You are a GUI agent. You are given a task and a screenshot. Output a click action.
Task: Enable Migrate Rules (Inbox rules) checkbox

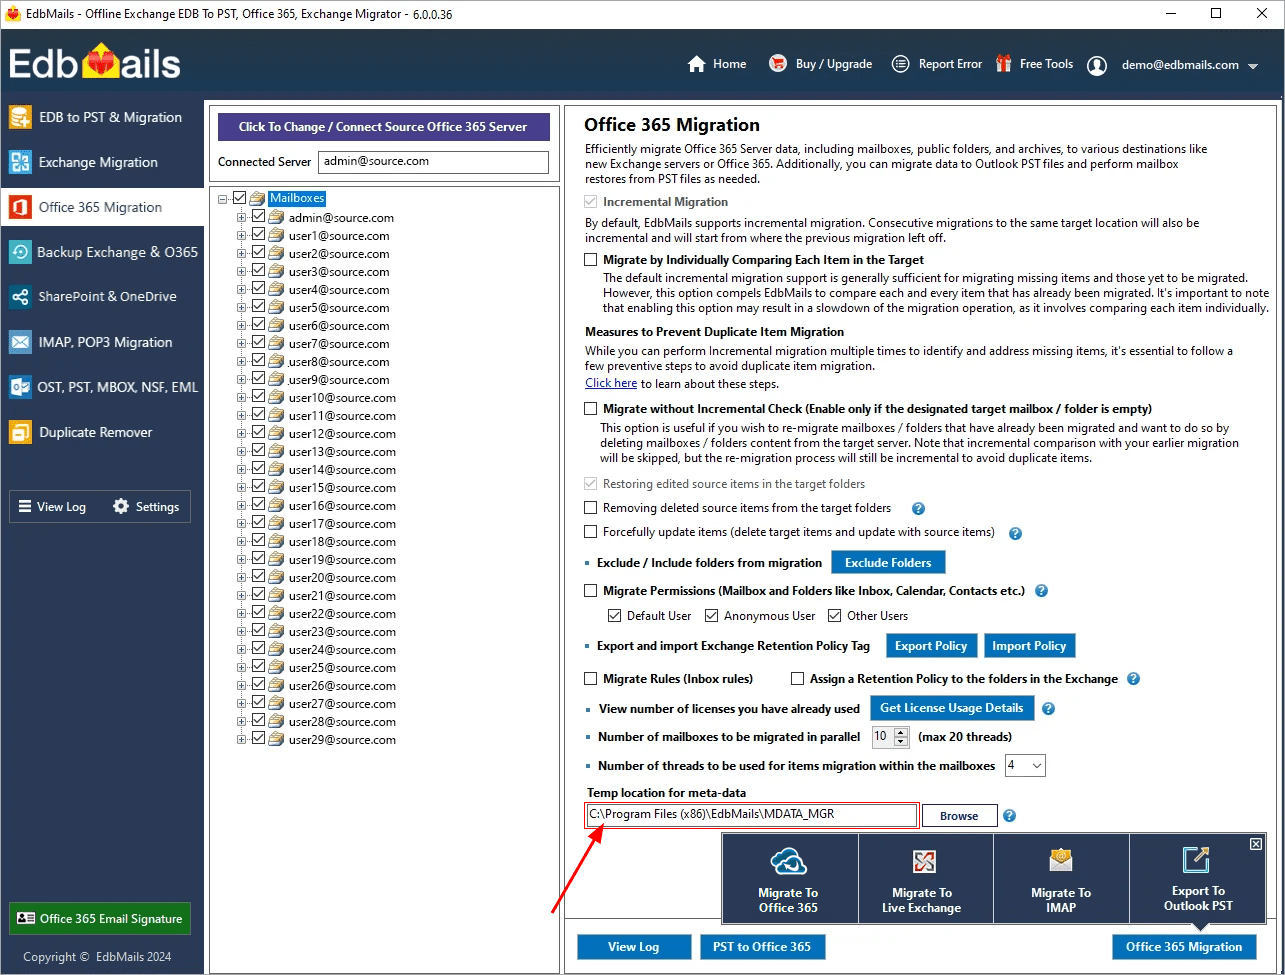591,679
